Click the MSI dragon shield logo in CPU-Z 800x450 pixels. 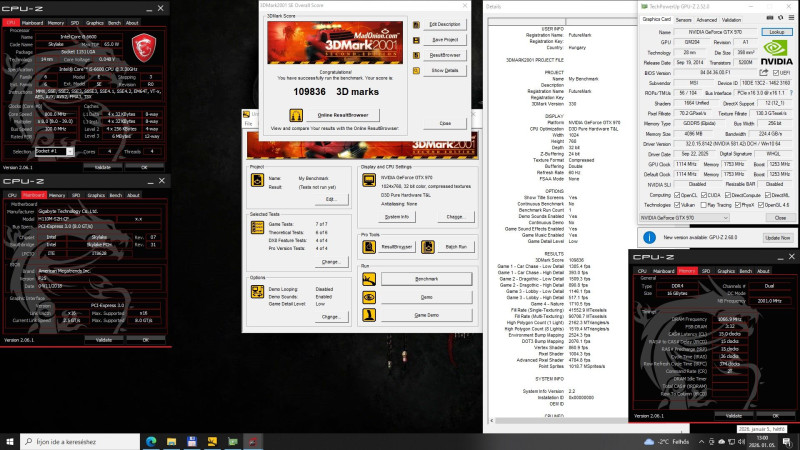tap(143, 47)
